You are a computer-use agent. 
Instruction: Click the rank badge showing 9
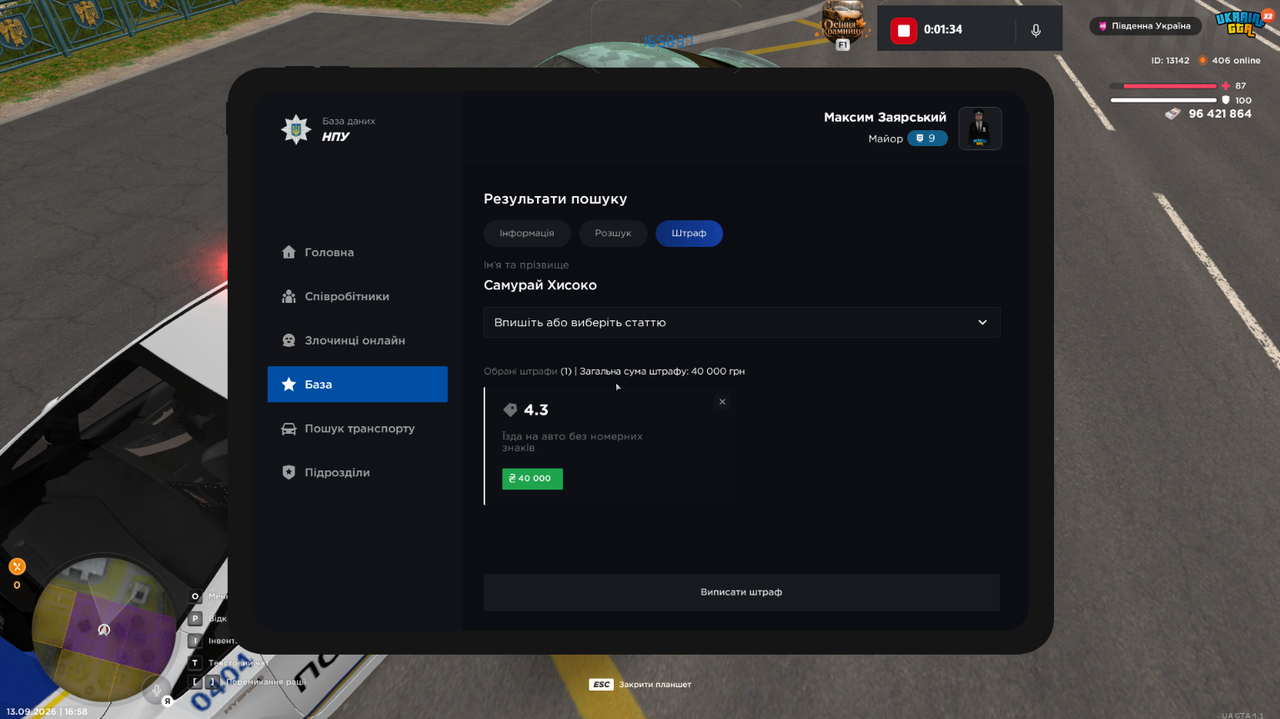[x=927, y=139]
